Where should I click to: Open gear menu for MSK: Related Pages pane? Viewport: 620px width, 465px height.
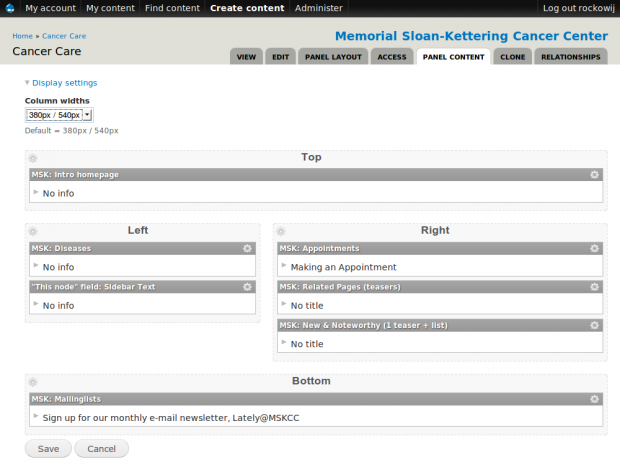594,287
